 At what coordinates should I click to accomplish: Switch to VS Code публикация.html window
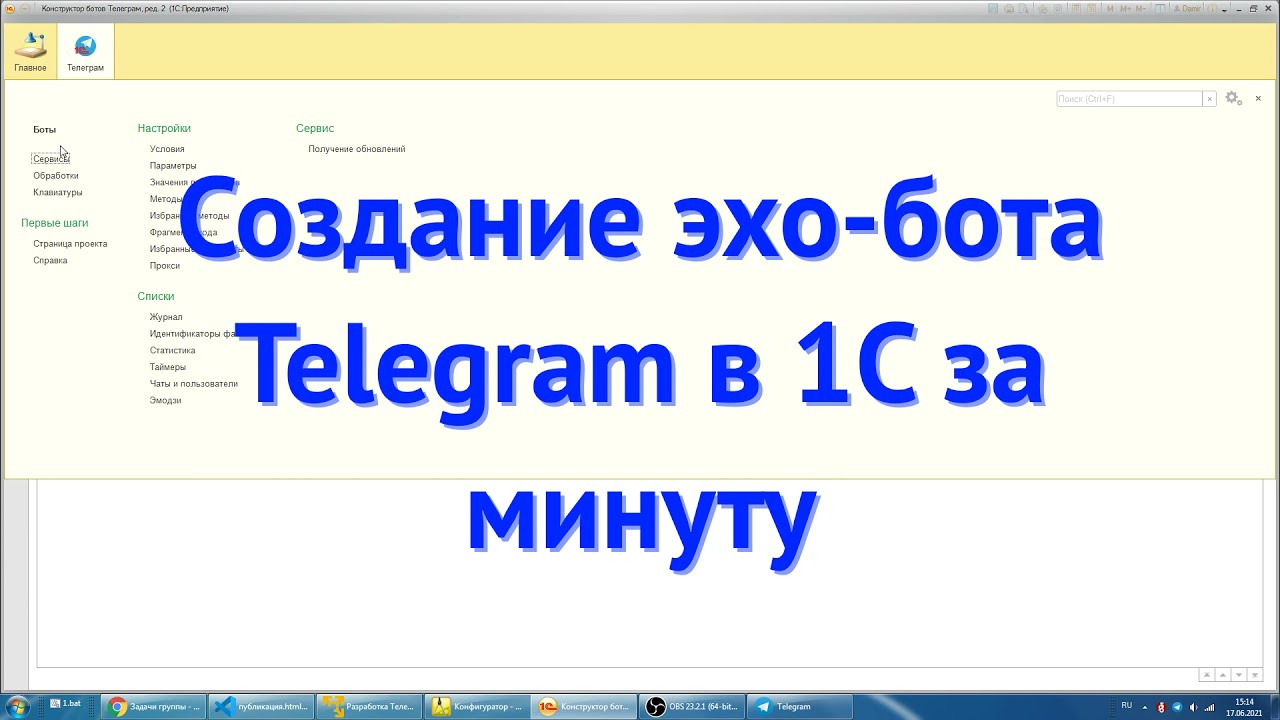click(x=262, y=707)
